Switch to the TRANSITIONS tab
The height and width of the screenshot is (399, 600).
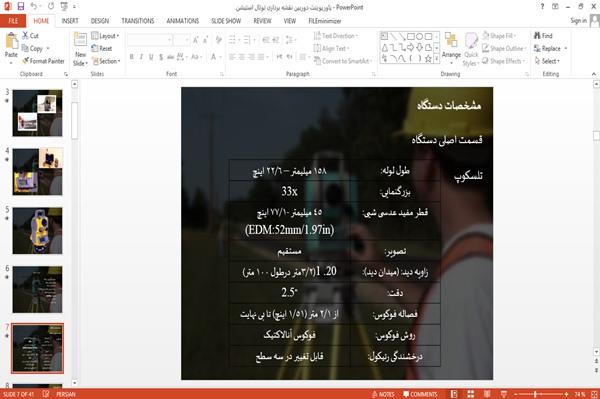(x=138, y=21)
